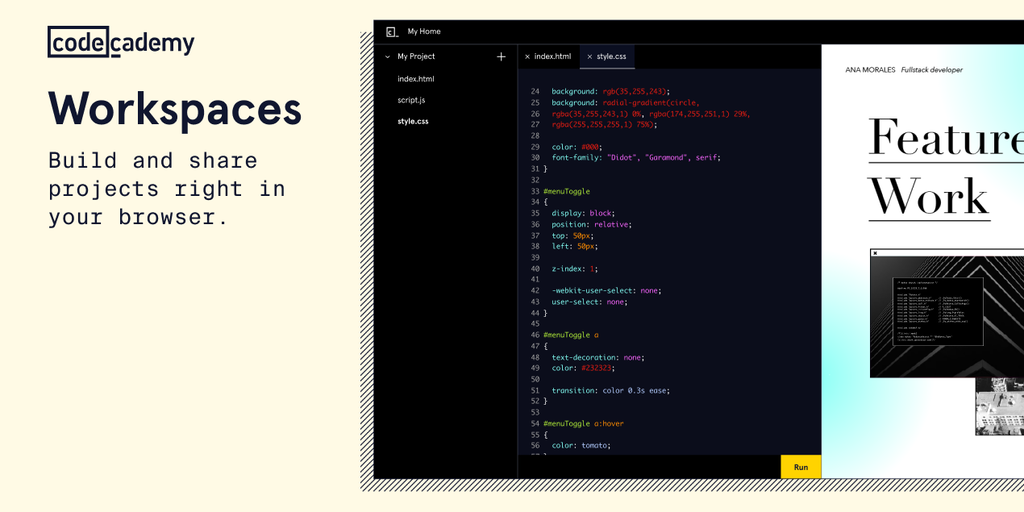Open index.html in the file tree
The height and width of the screenshot is (512, 1024).
tap(416, 79)
